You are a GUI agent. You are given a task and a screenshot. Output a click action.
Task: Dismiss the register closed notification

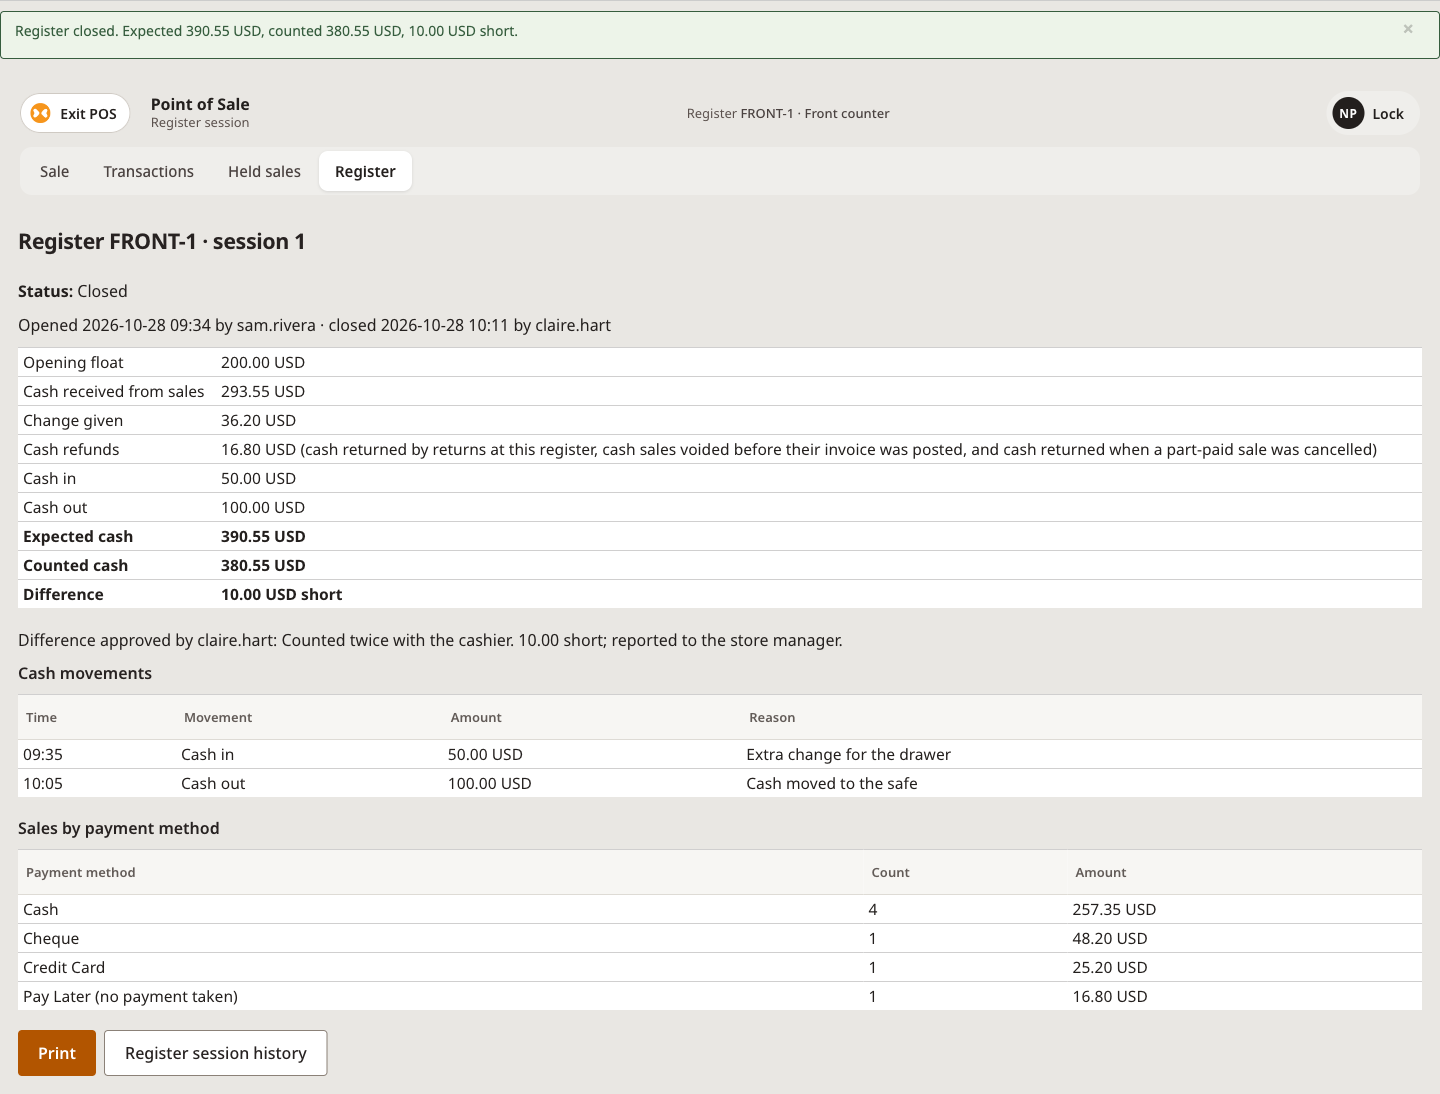point(1408,29)
